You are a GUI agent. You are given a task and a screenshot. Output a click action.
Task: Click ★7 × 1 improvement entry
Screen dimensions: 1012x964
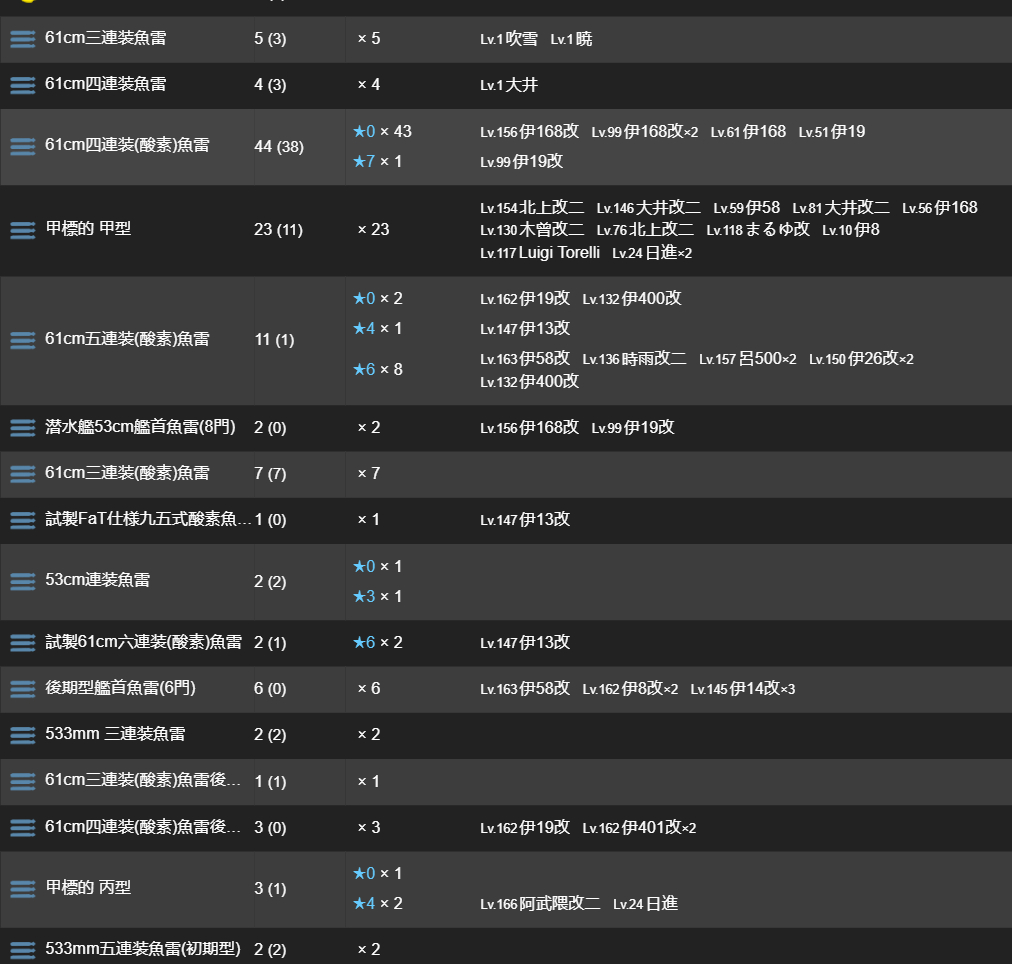[378, 161]
